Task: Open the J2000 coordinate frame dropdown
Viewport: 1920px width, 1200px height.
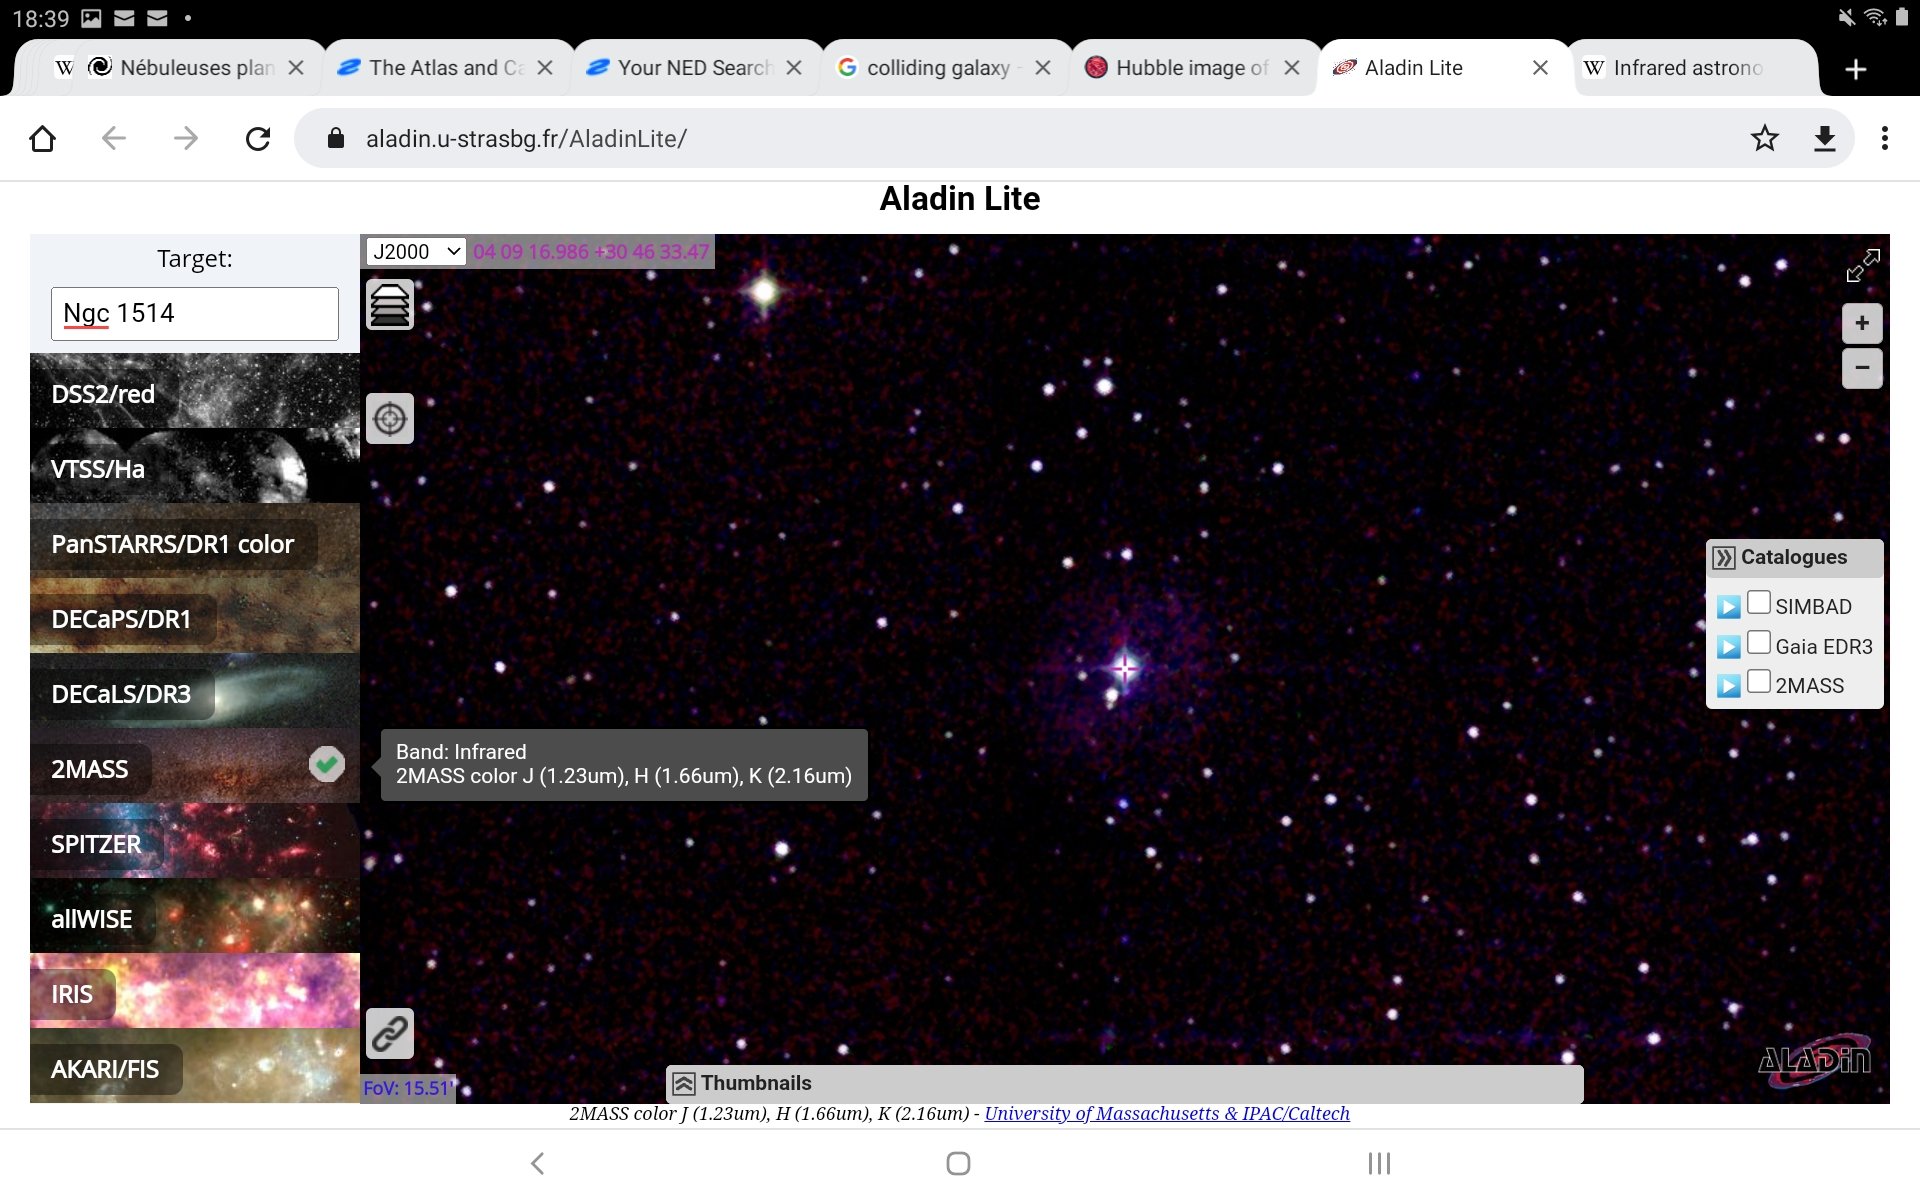Action: pos(416,252)
